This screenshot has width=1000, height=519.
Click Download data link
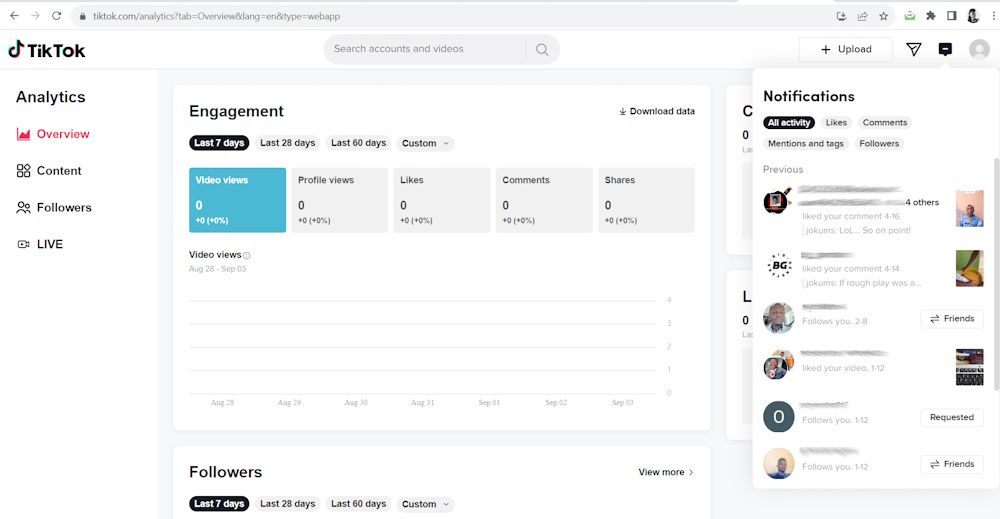[656, 112]
